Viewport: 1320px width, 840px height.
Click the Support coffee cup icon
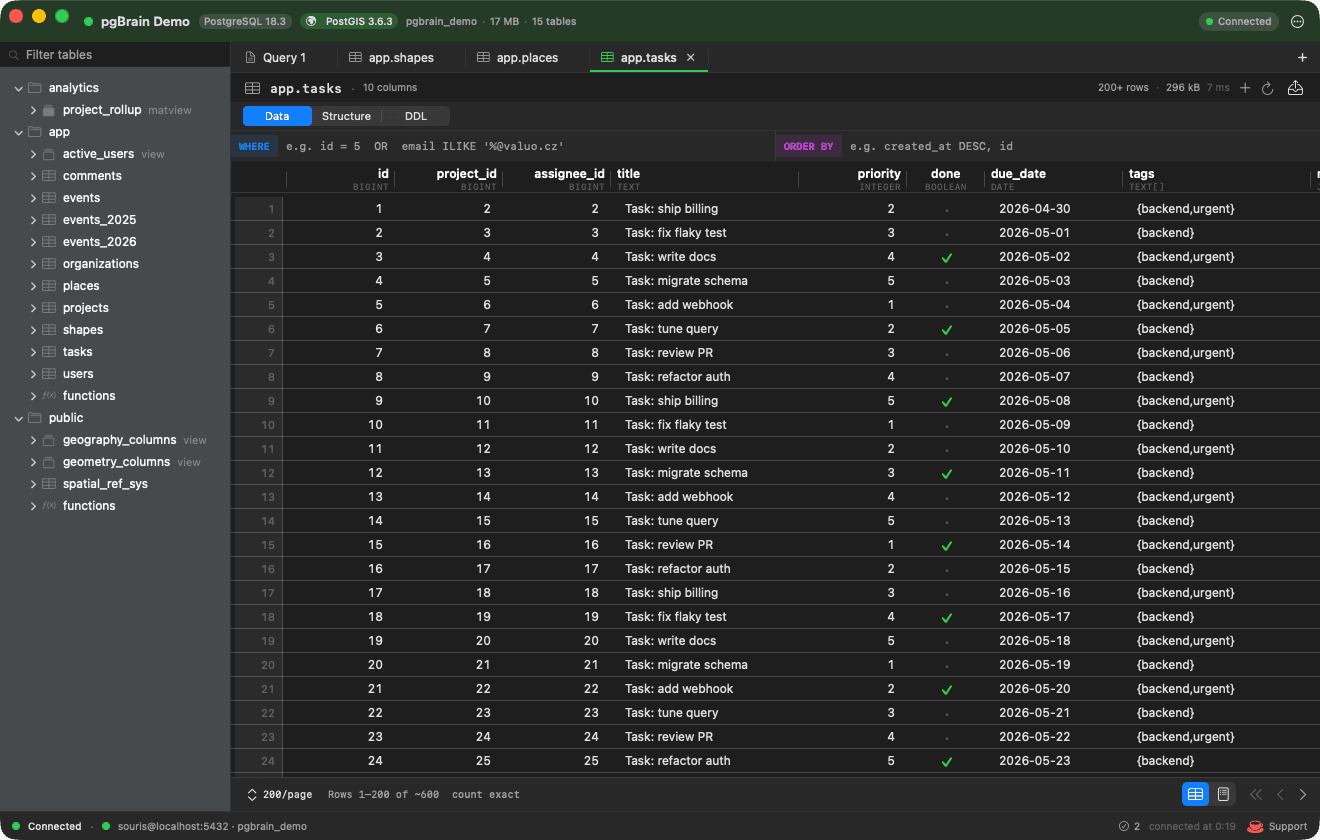1255,826
